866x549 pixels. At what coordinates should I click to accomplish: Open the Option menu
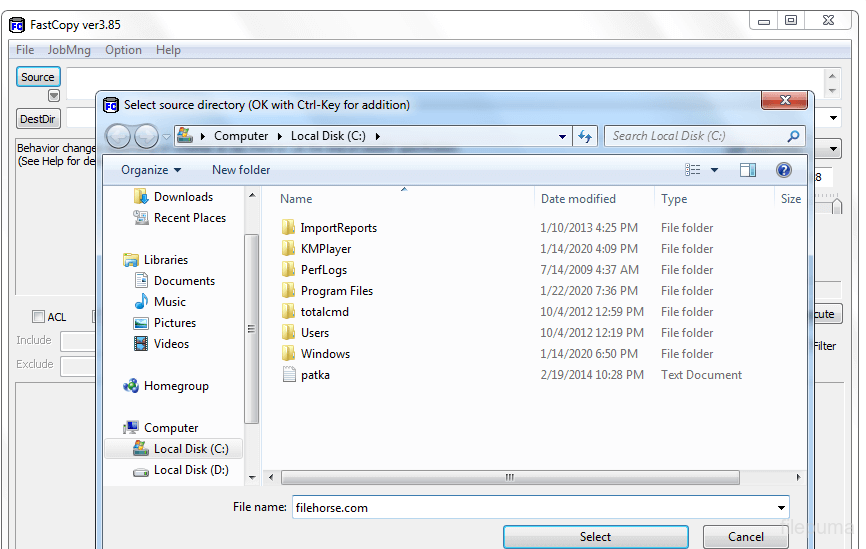pyautogui.click(x=123, y=50)
